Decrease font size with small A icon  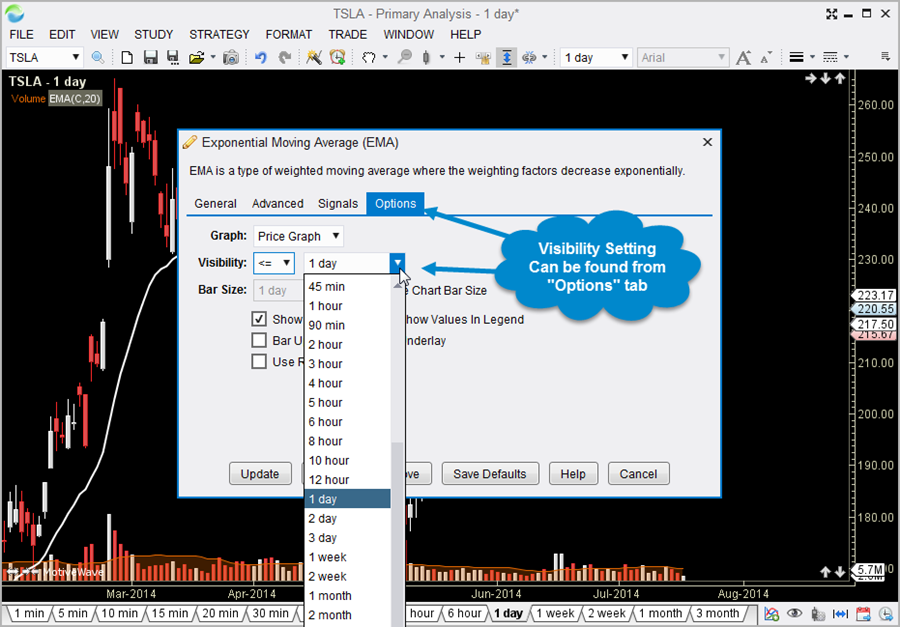766,57
